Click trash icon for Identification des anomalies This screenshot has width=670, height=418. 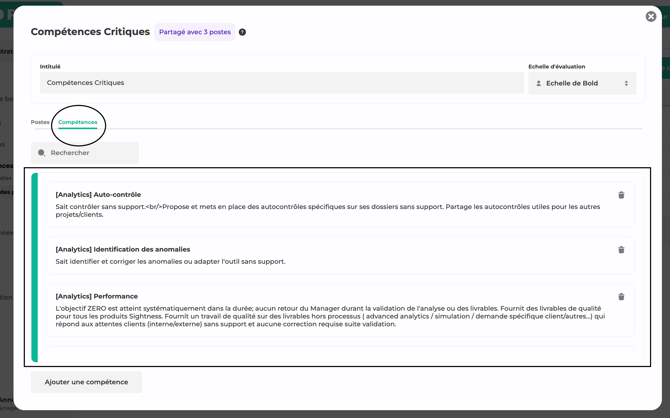click(x=621, y=250)
